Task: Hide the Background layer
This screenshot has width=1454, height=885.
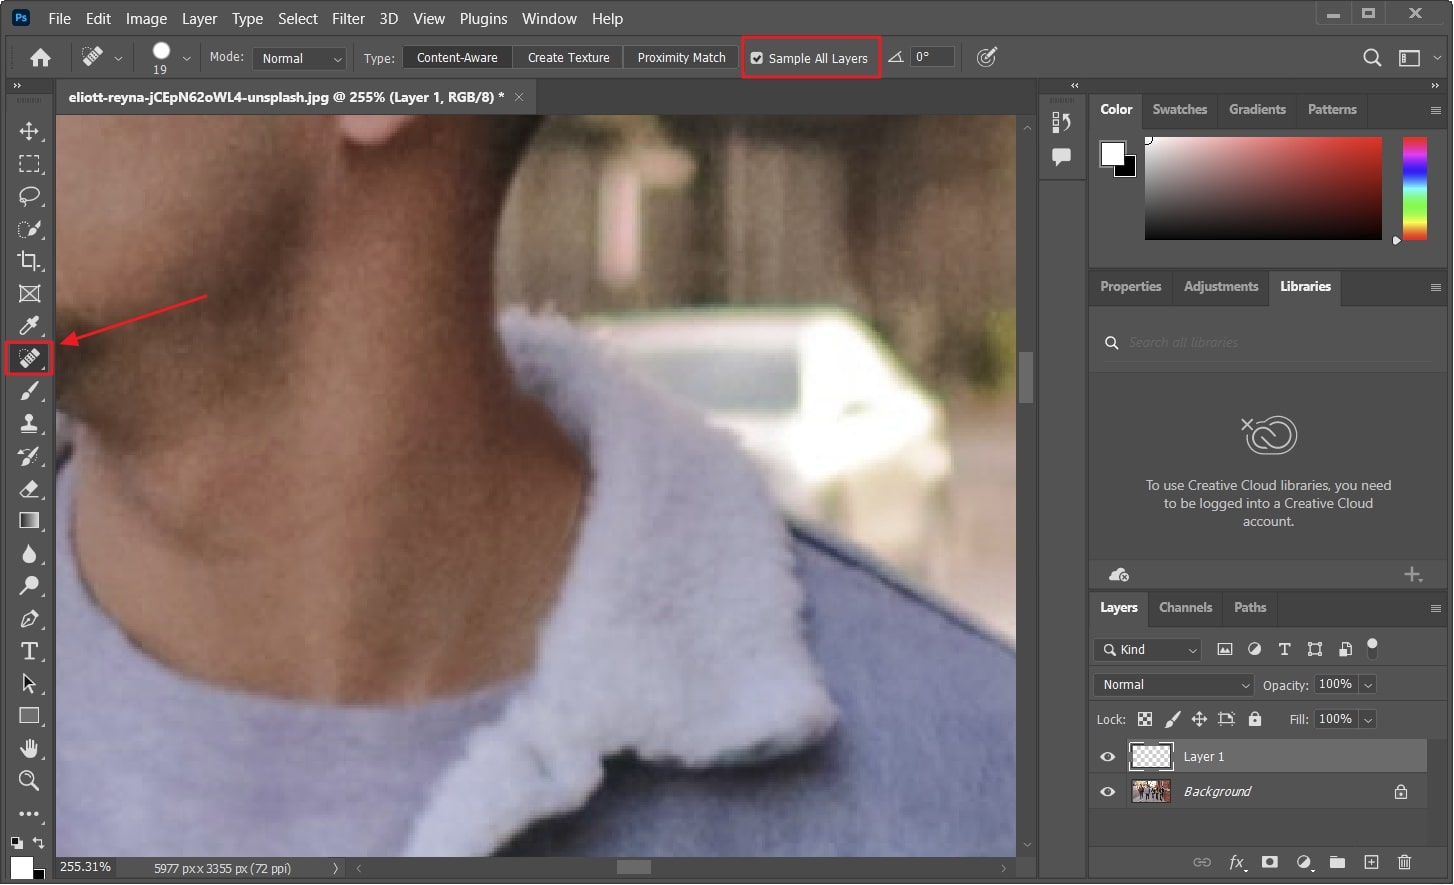Action: (1107, 791)
